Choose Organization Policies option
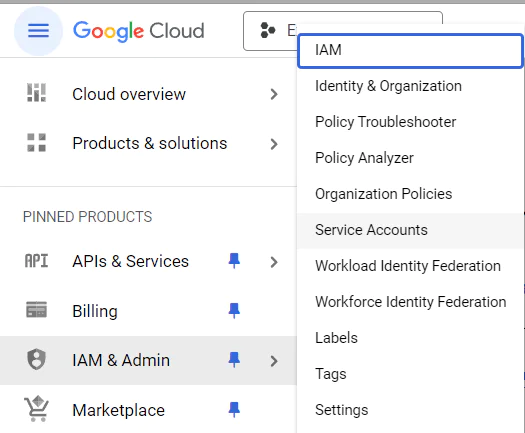Screen dimensions: 525x433 (410, 194)
